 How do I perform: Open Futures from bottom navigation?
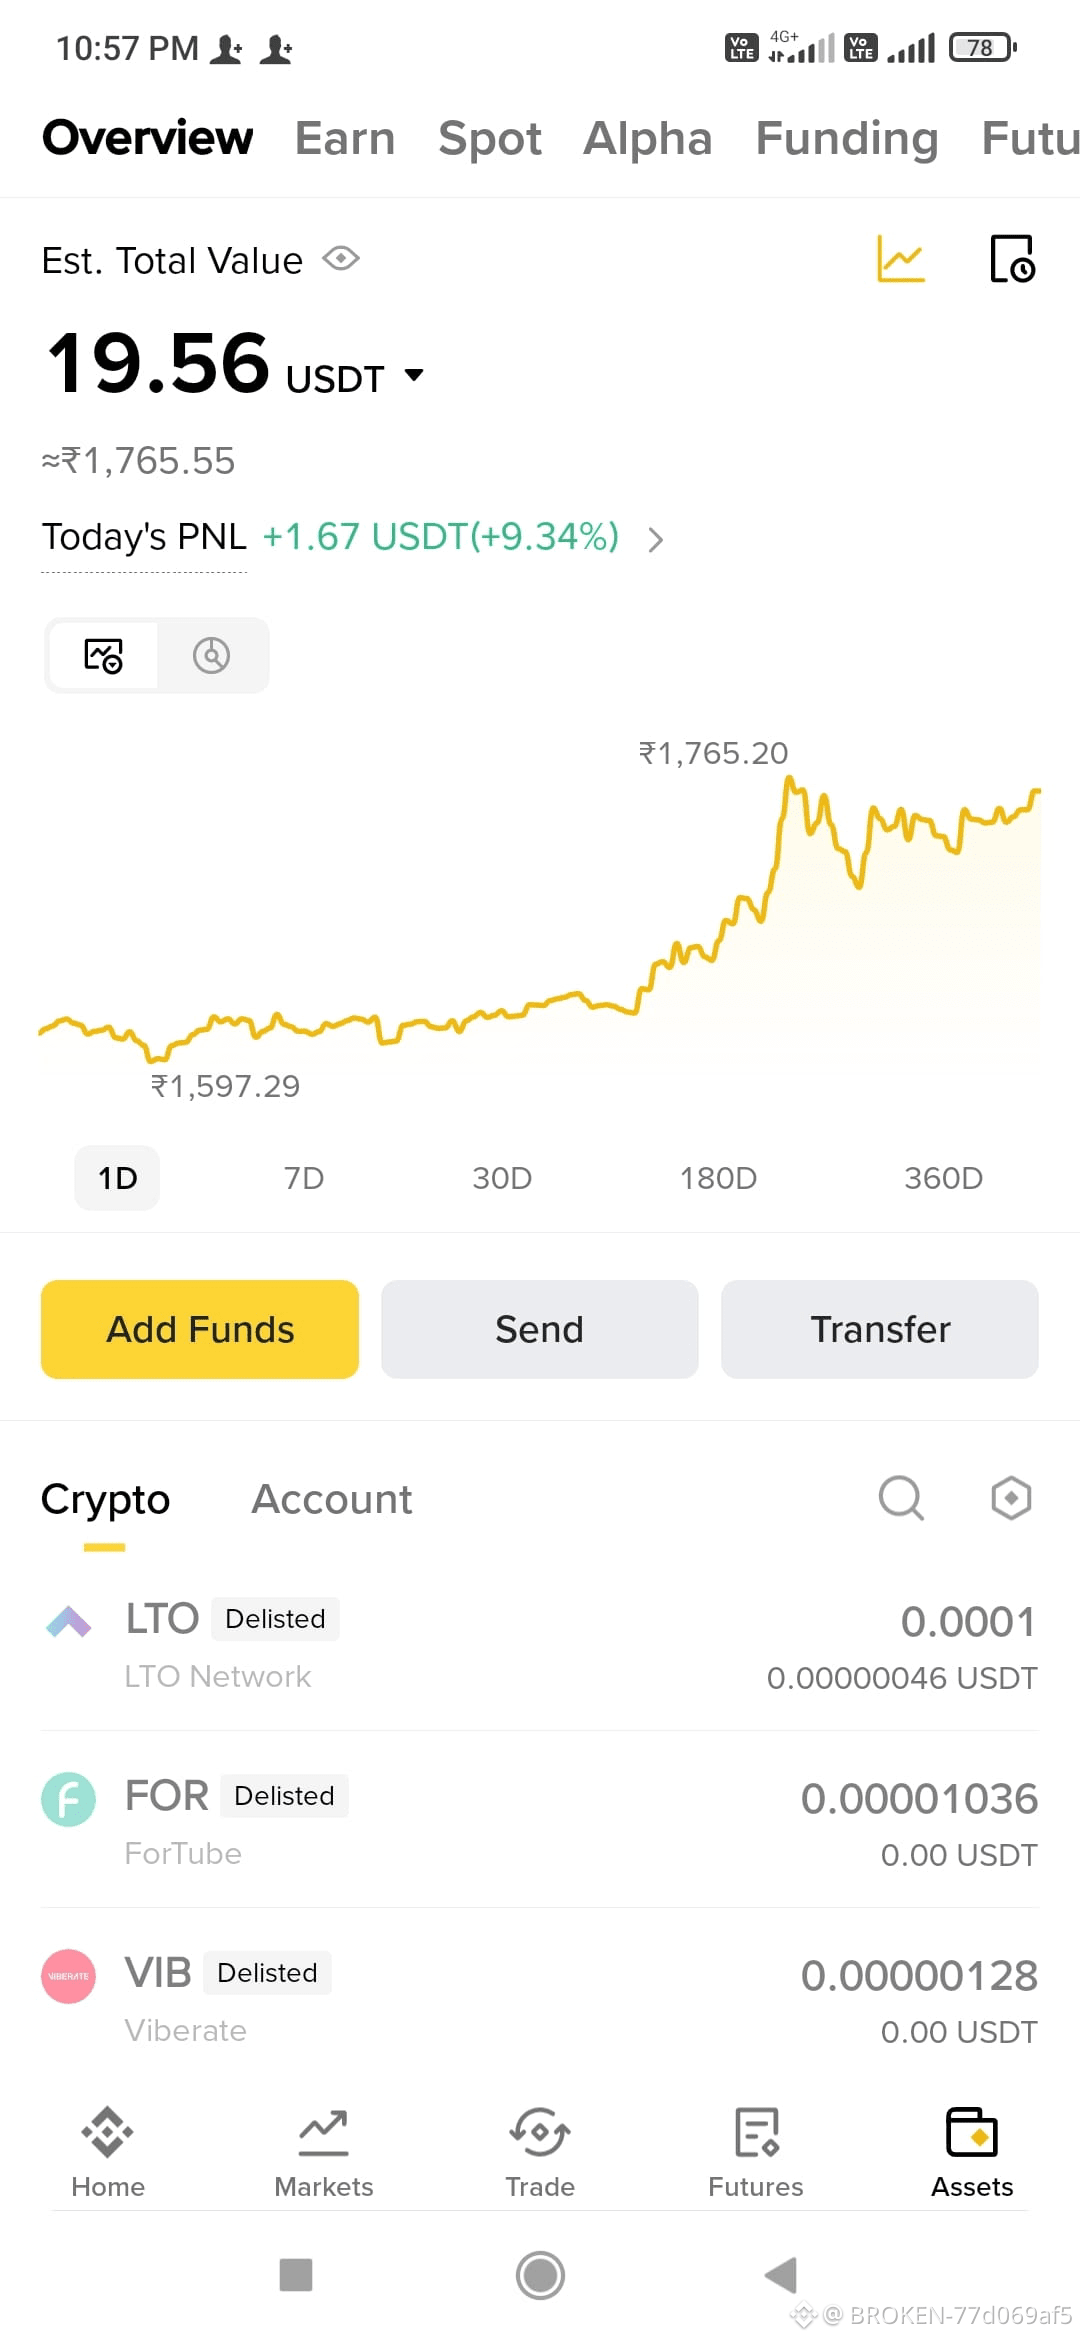[756, 2152]
